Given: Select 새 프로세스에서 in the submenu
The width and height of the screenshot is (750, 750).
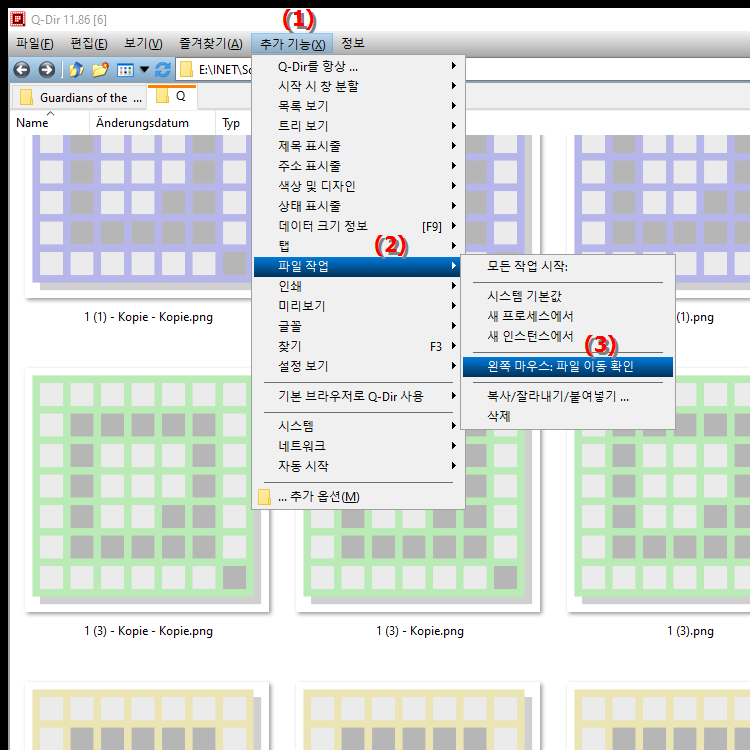Looking at the screenshot, I should (568, 317).
